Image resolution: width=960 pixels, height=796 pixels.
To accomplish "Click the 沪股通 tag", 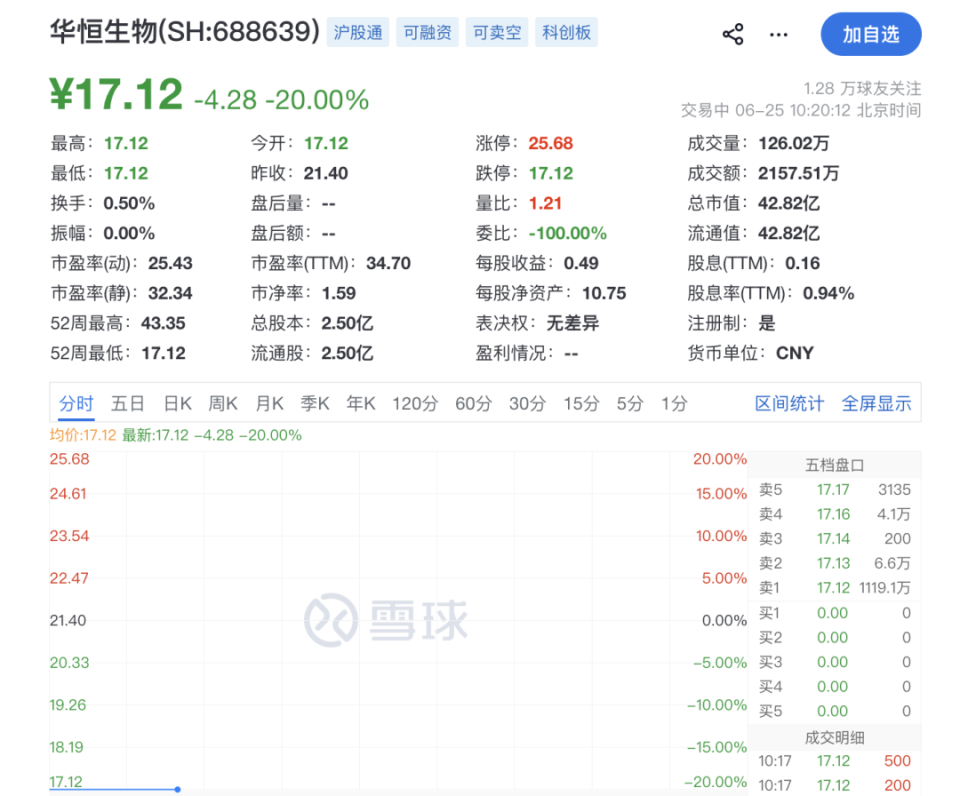I will pyautogui.click(x=358, y=32).
